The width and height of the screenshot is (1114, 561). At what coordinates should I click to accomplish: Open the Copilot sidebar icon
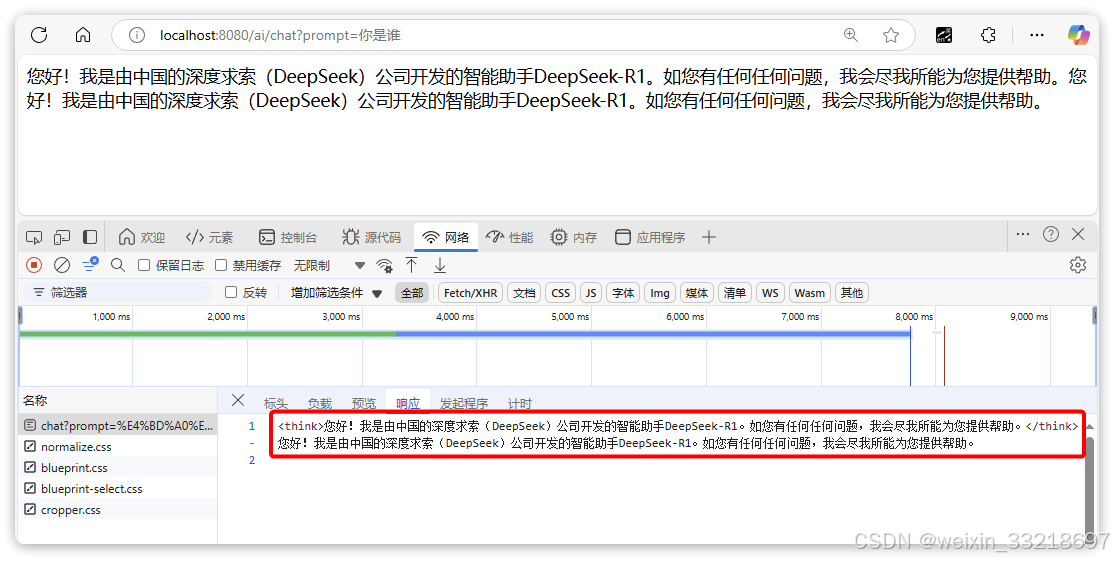tap(1078, 35)
